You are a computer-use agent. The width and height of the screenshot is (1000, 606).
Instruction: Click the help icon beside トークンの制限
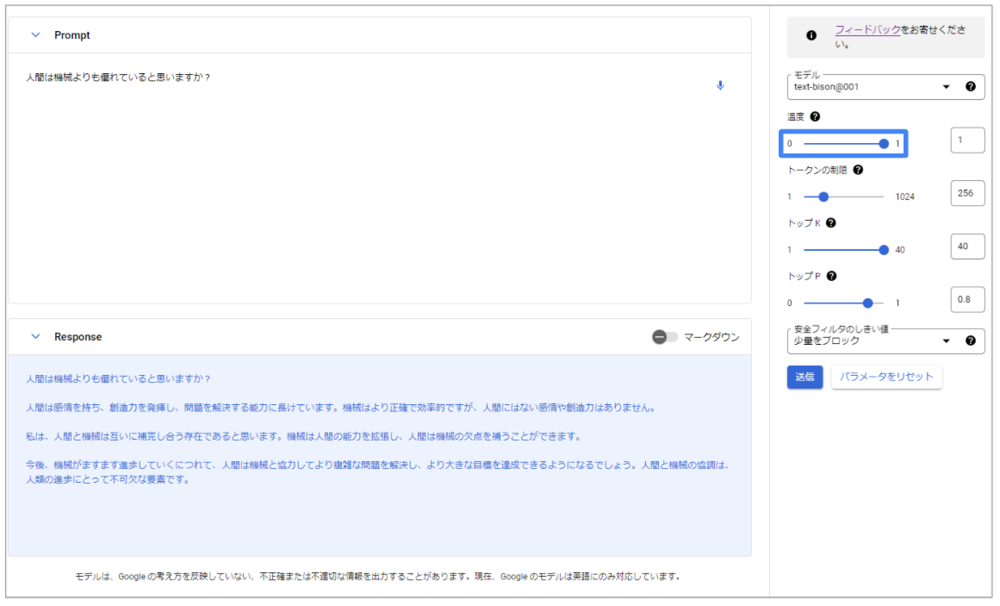(858, 170)
